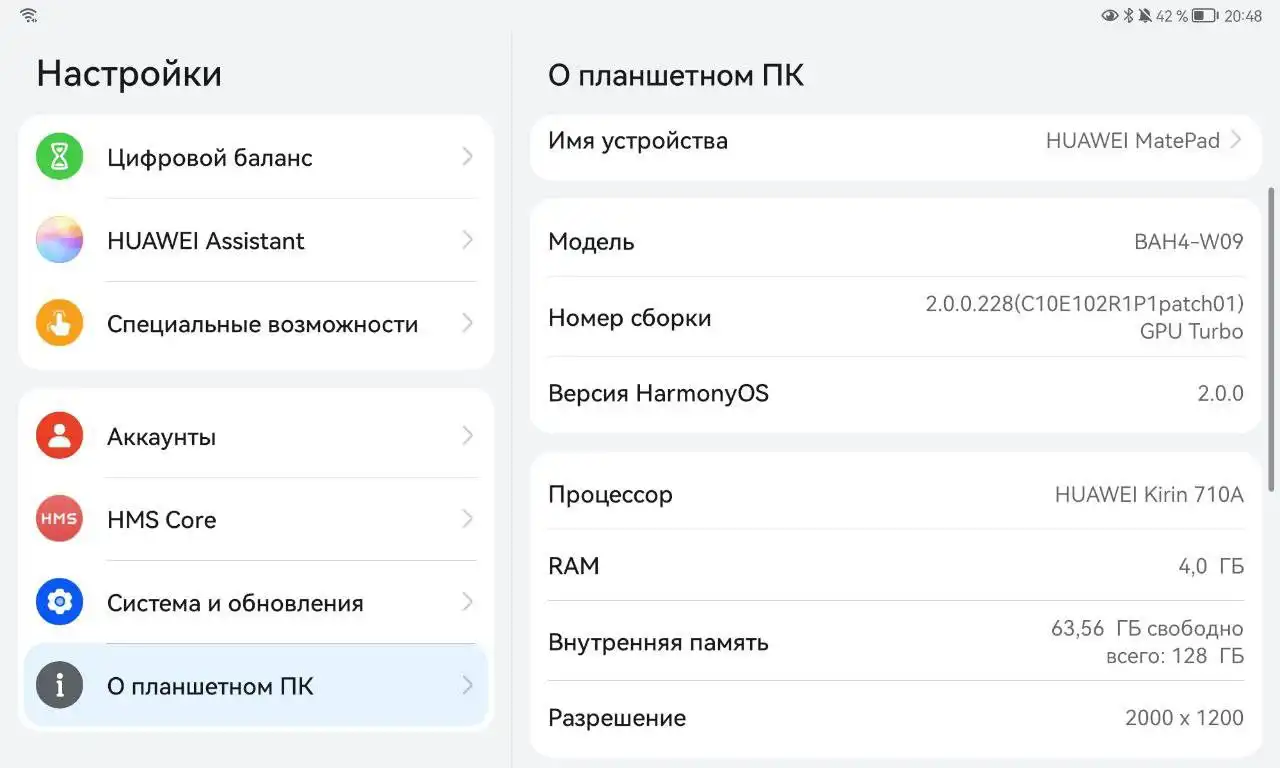
Task: Click the Специальные возможности hand icon
Action: coord(59,323)
